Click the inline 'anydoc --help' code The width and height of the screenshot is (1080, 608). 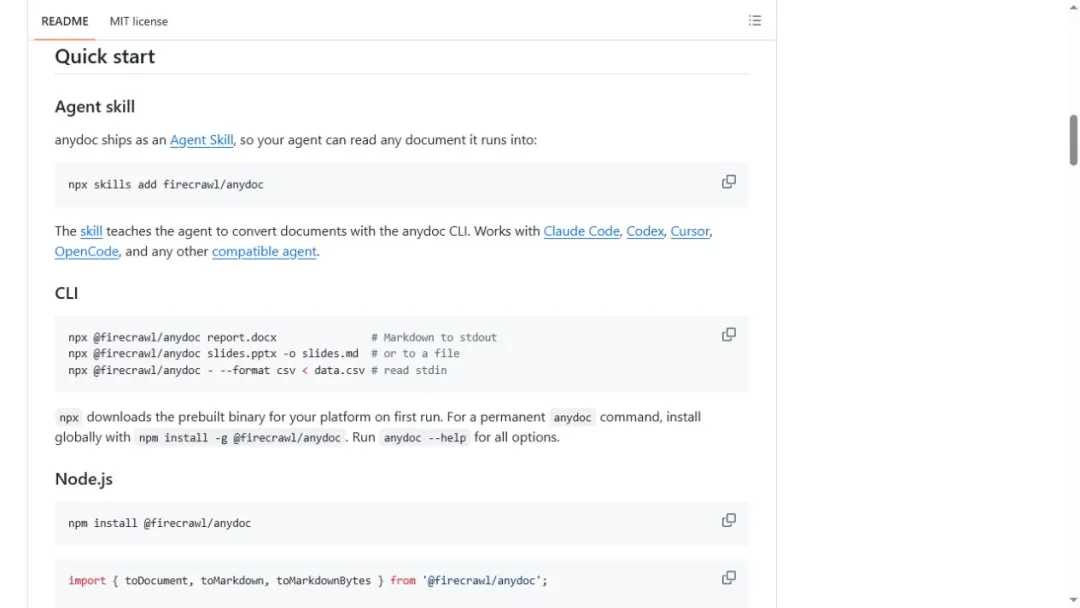[x=425, y=438]
